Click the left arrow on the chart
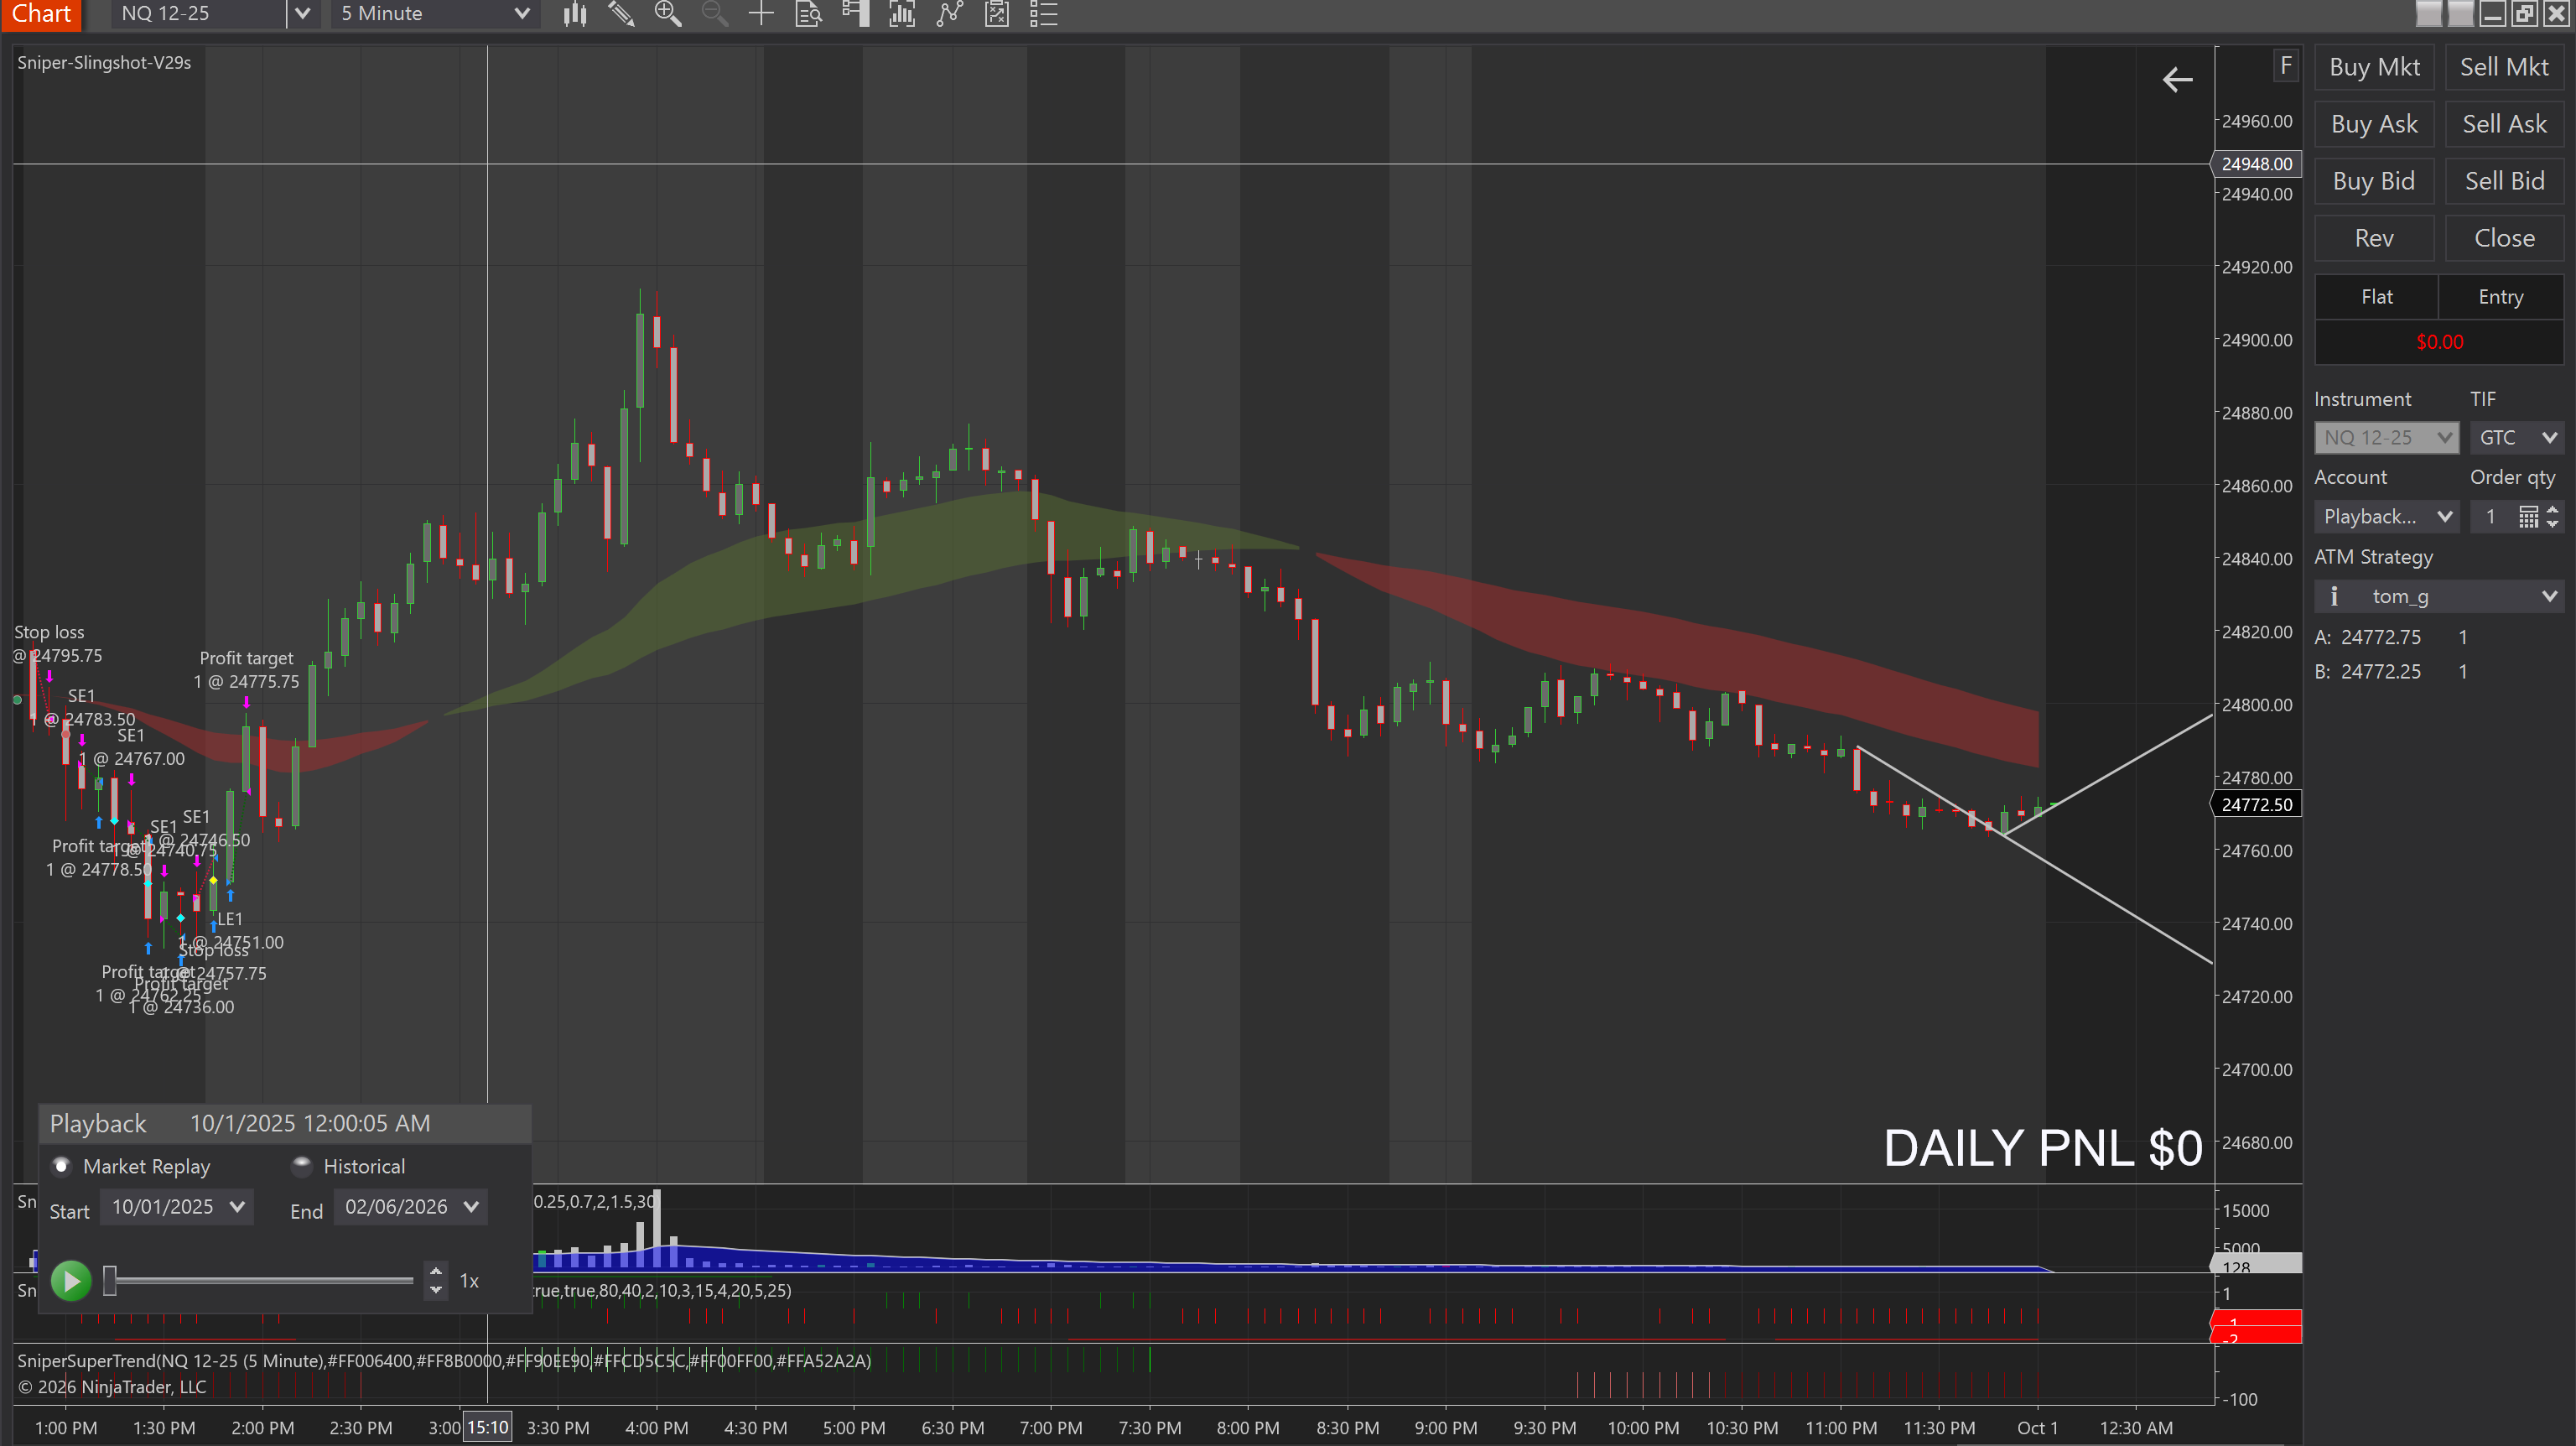The width and height of the screenshot is (2576, 1446). point(2177,80)
